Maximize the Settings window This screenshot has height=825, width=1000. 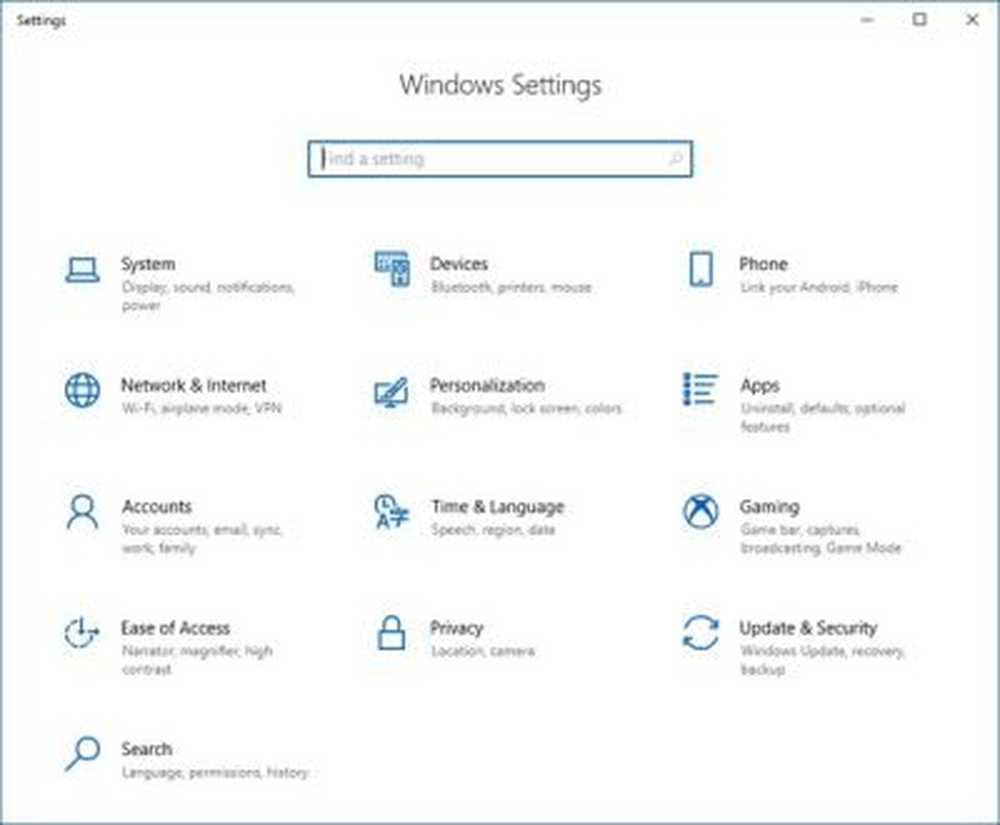[920, 20]
